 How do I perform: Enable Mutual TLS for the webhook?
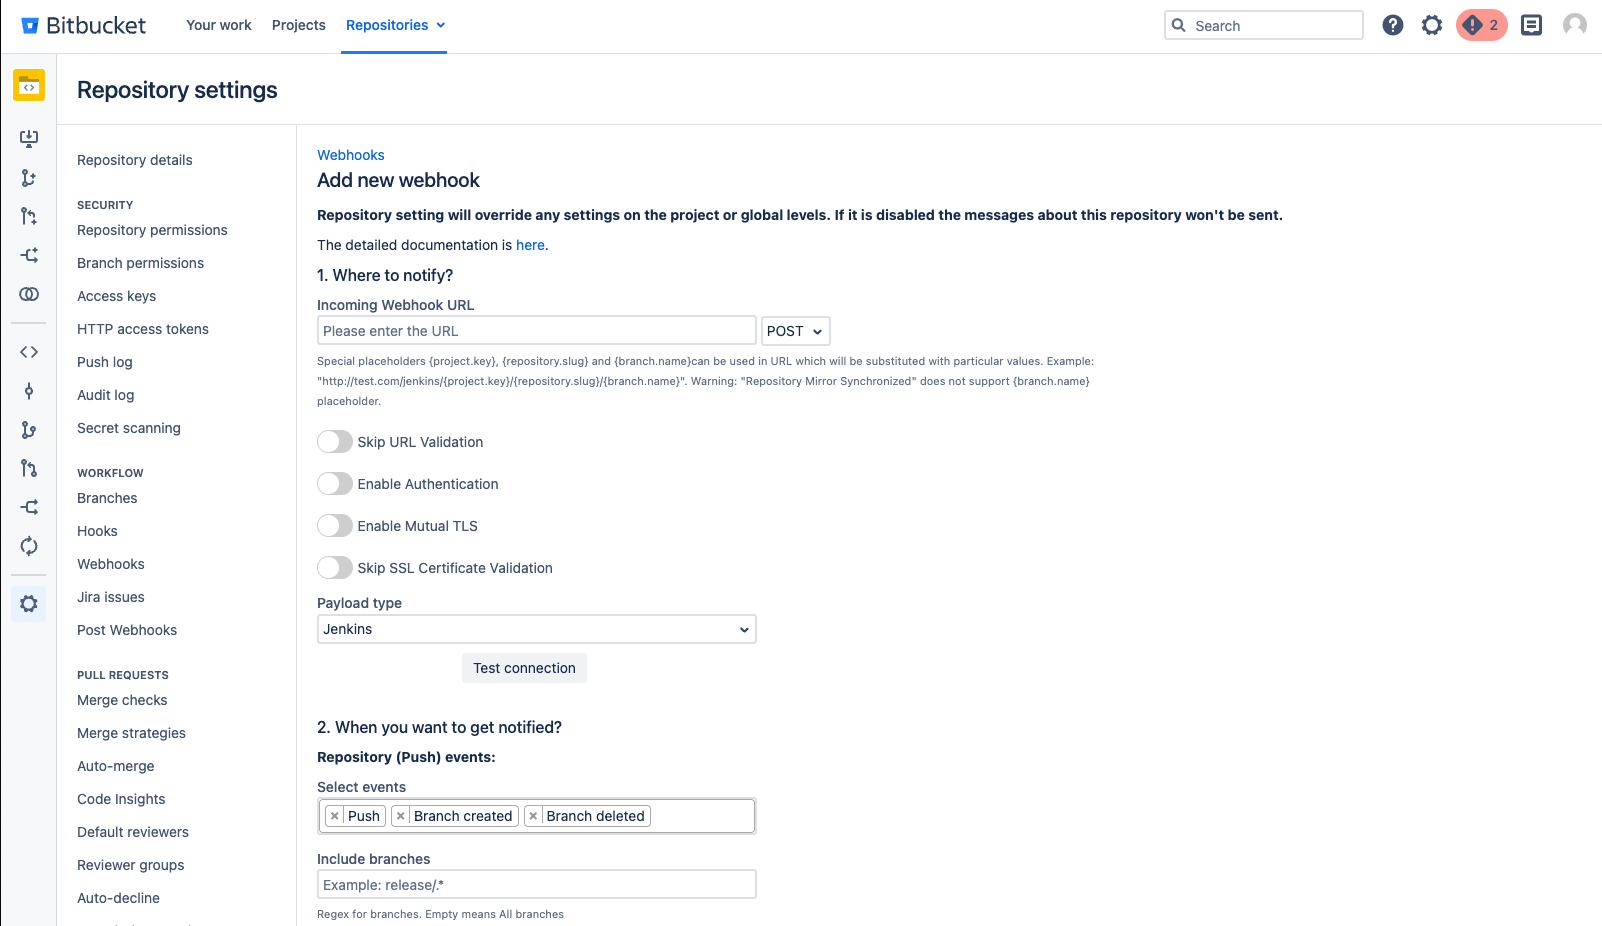[x=335, y=525]
